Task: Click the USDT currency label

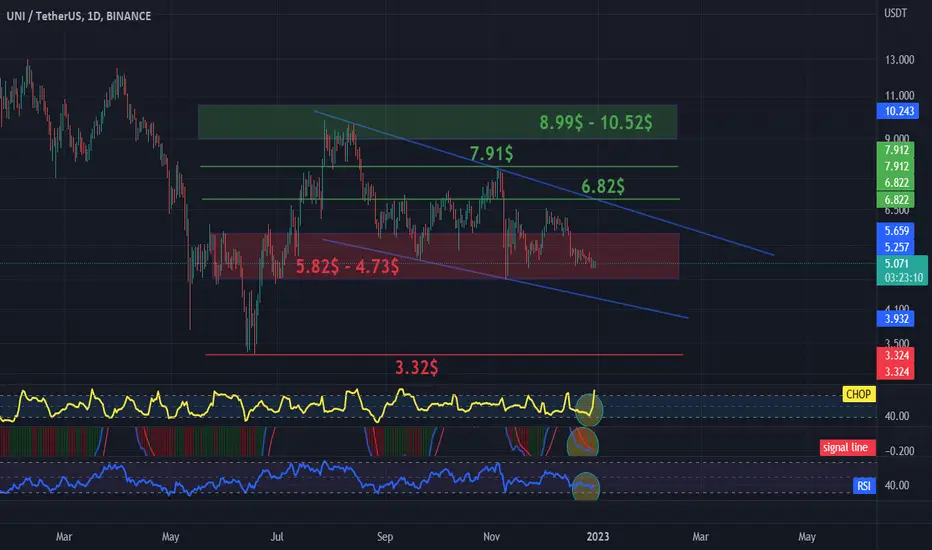Action: coord(895,13)
